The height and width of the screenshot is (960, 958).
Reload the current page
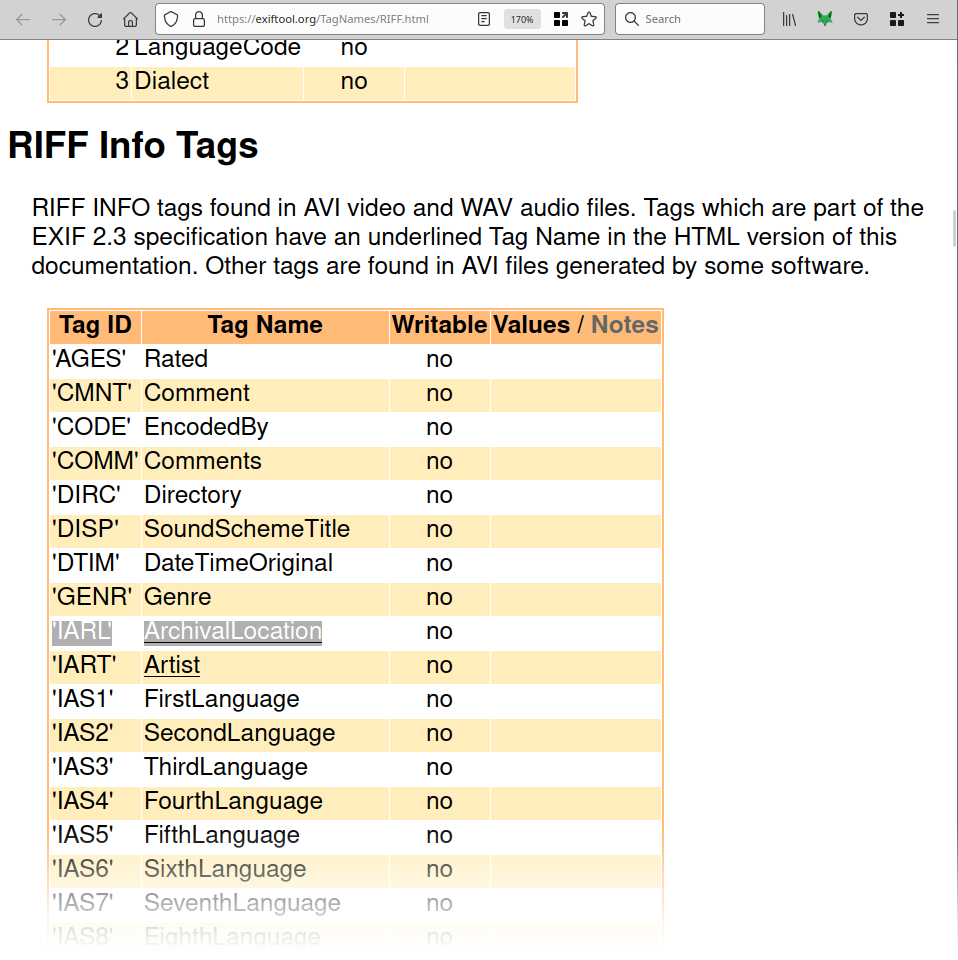[95, 19]
